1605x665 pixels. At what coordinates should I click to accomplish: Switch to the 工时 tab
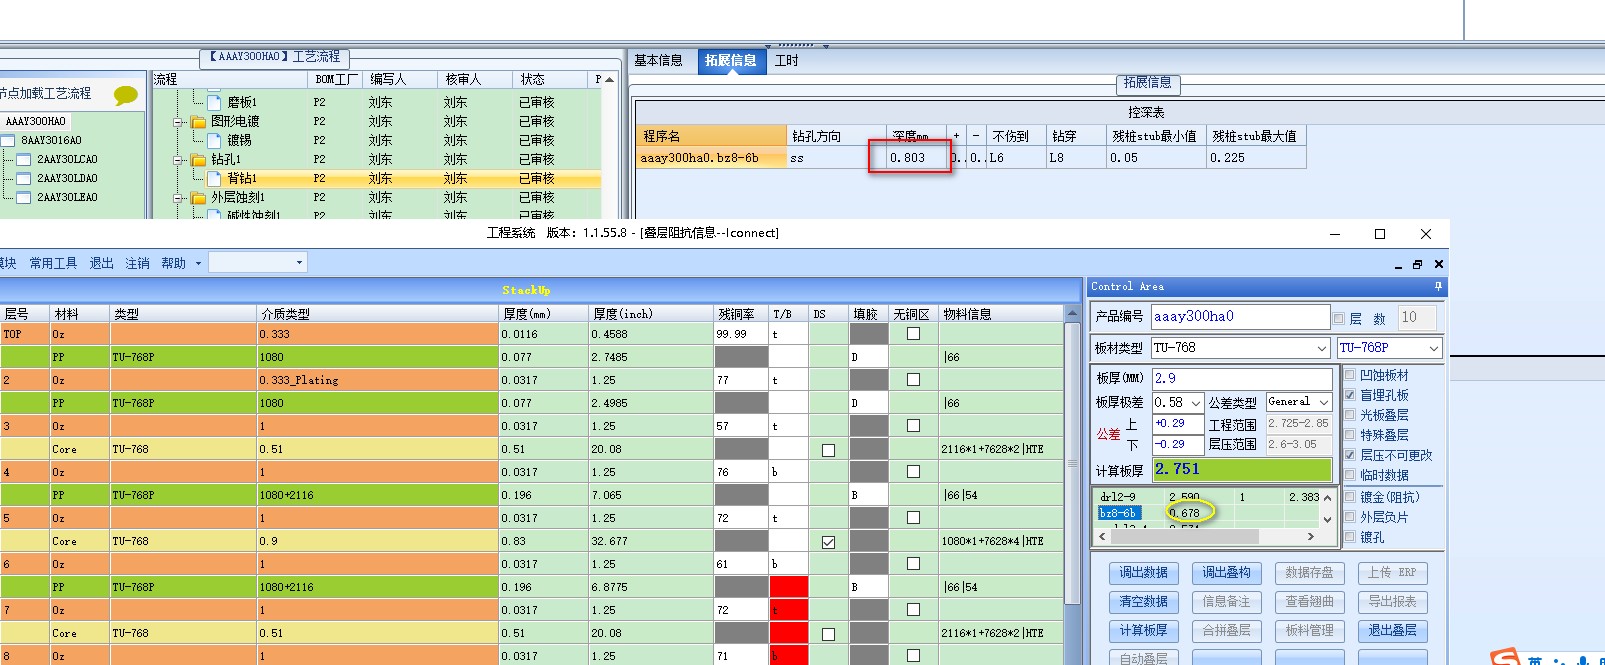pyautogui.click(x=787, y=61)
